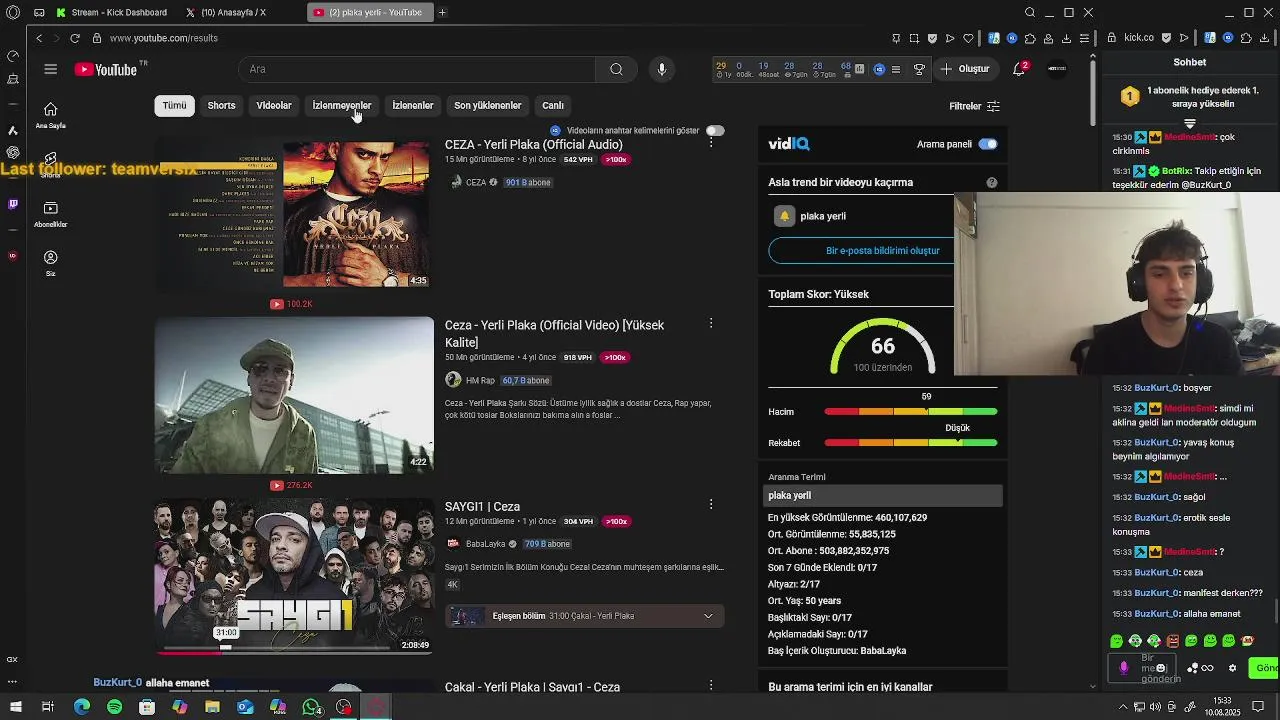This screenshot has width=1280, height=720.
Task: Click the address bar URL
Action: pyautogui.click(x=164, y=38)
